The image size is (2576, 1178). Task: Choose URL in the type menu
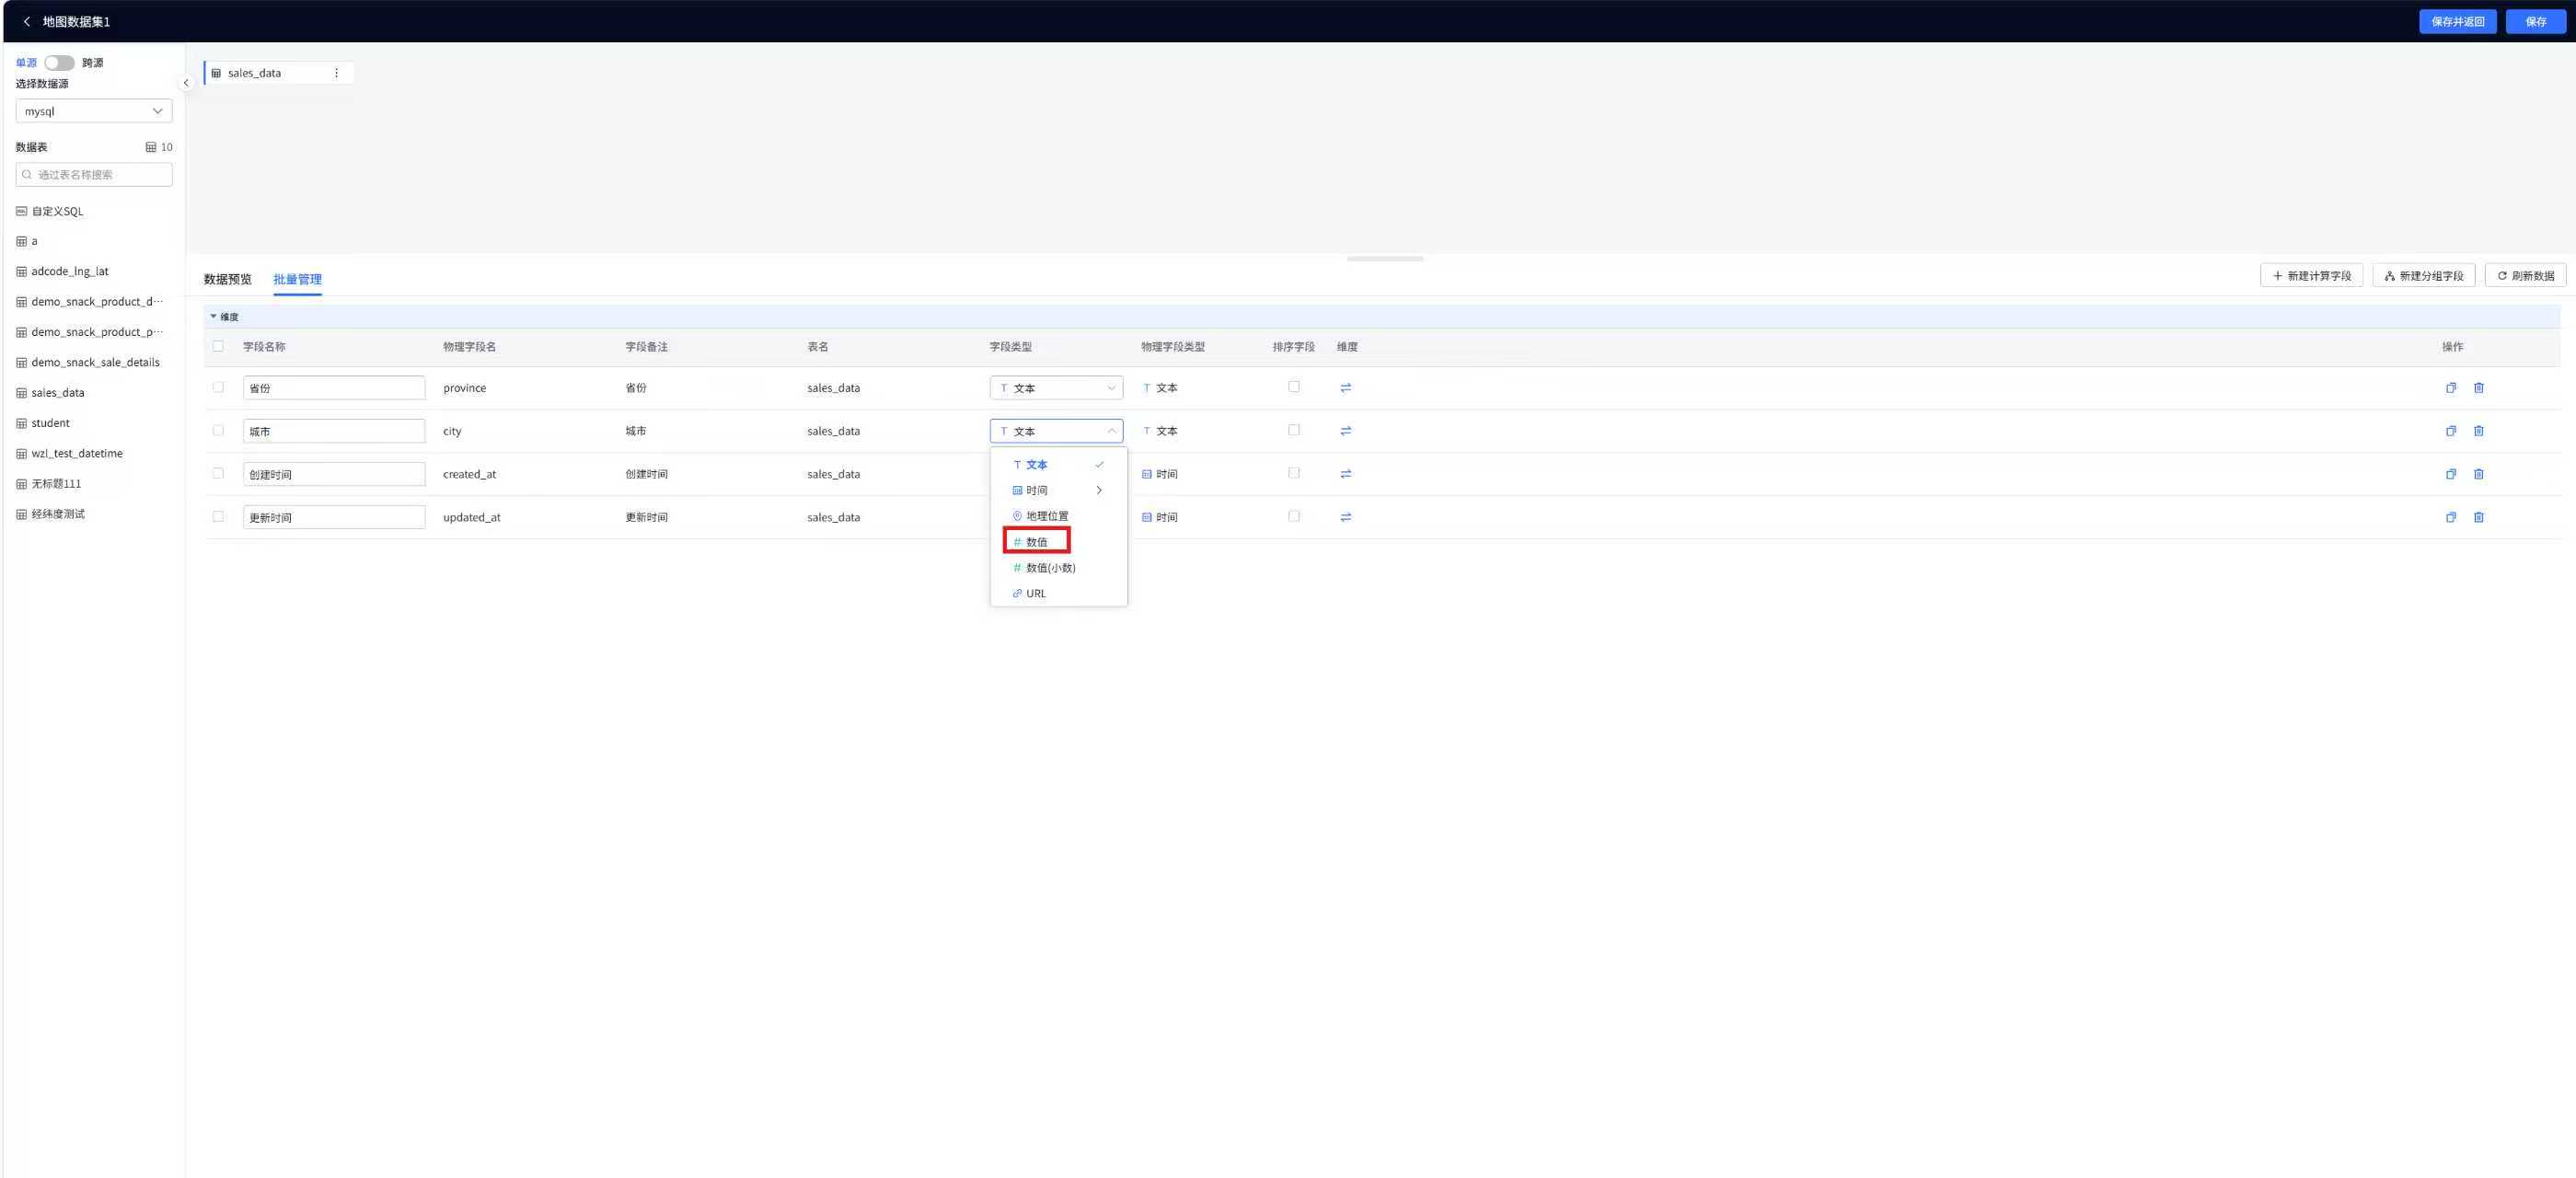click(1058, 594)
